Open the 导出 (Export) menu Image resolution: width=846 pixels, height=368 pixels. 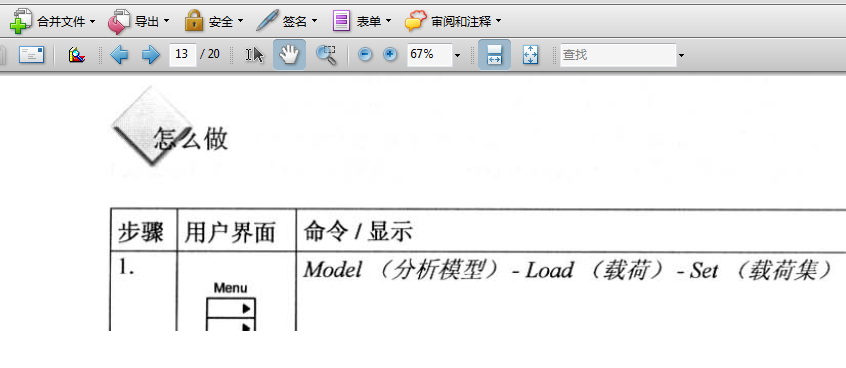tap(139, 22)
